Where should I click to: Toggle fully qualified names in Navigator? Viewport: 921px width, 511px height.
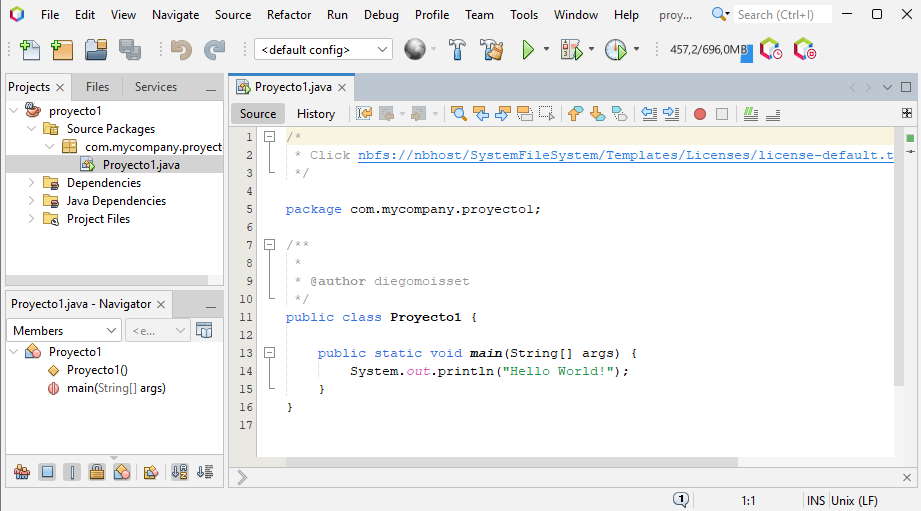pos(150,472)
